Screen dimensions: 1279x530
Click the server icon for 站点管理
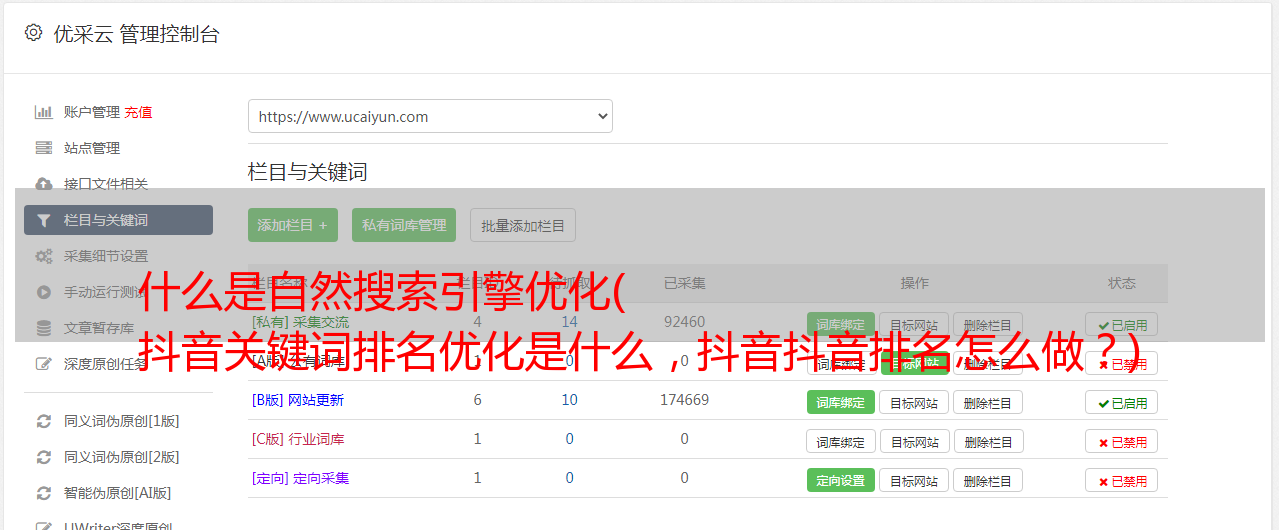coord(44,148)
